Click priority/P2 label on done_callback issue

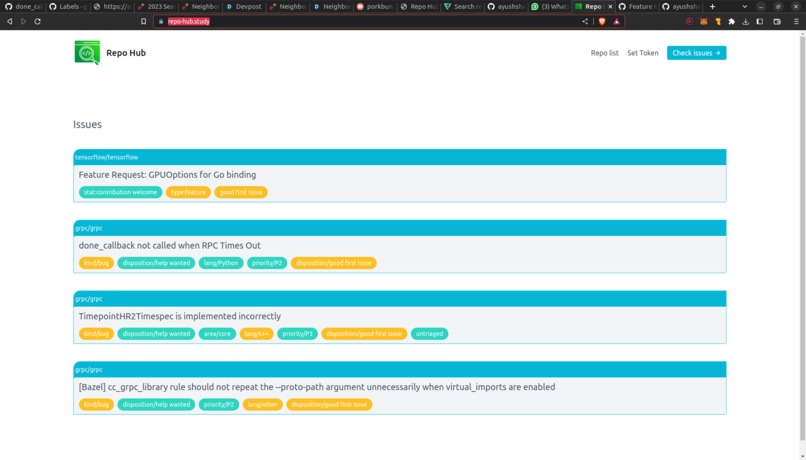coord(267,263)
